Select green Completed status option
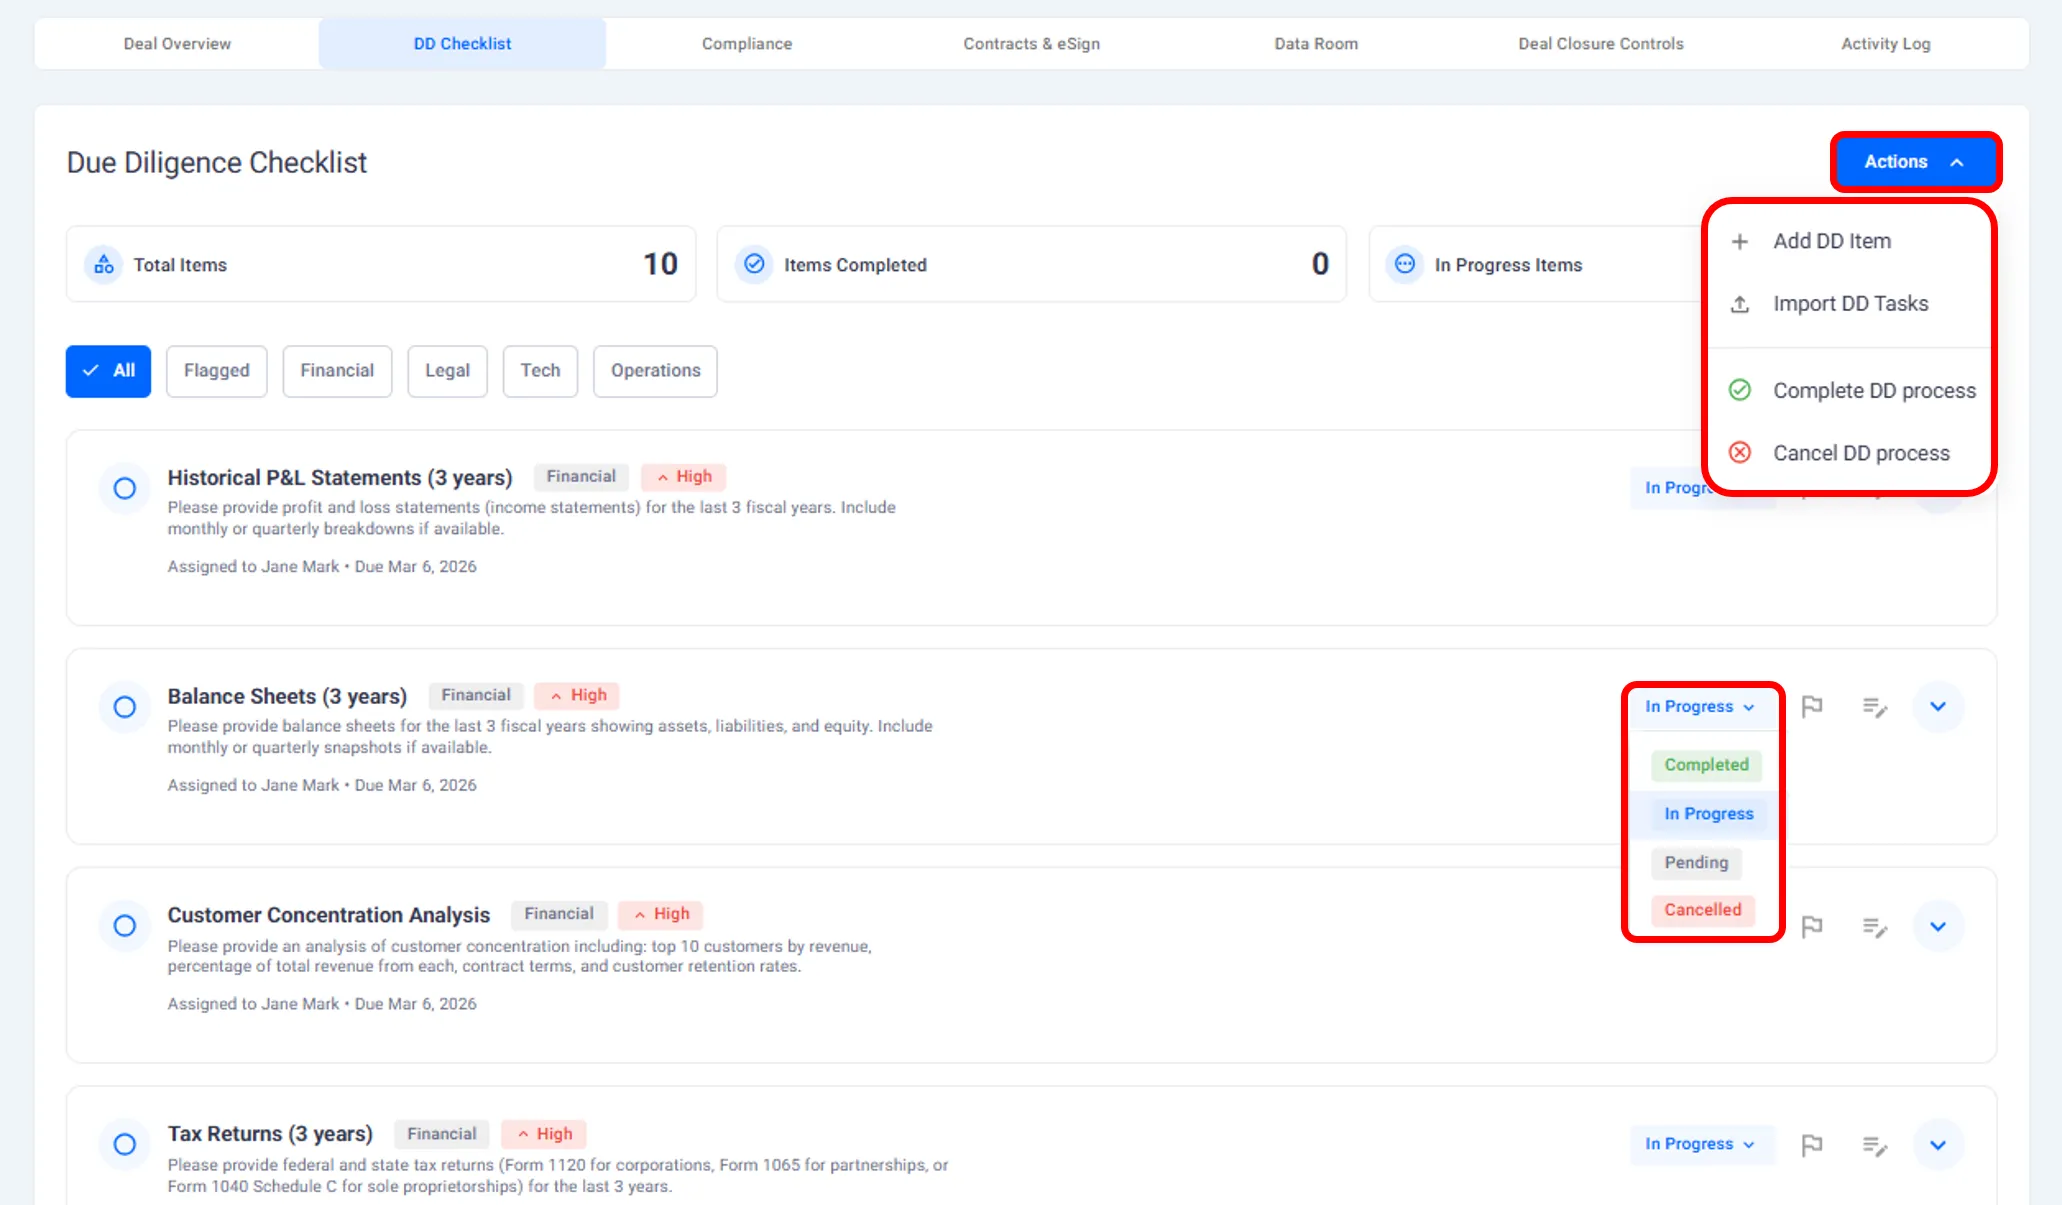 click(x=1705, y=765)
